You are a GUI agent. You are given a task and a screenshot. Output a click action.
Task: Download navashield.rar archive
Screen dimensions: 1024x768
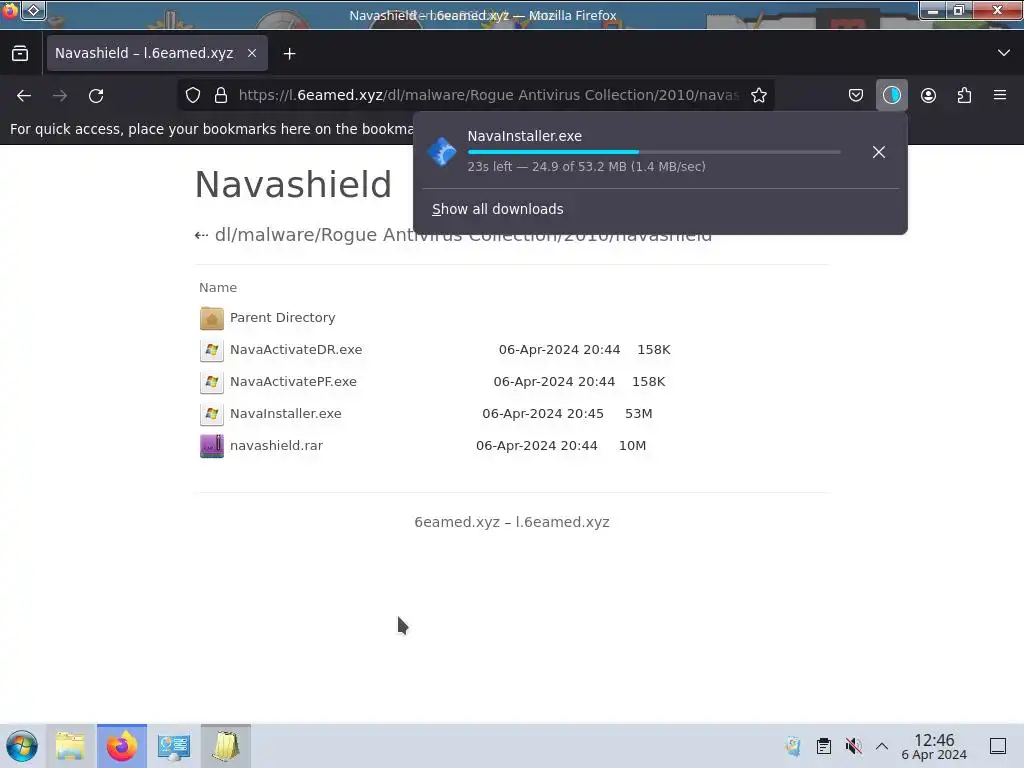(x=276, y=445)
